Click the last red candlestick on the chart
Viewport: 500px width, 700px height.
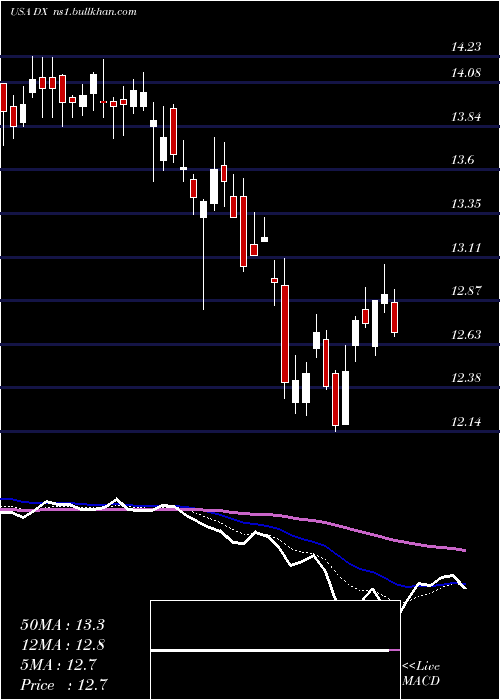(x=395, y=317)
